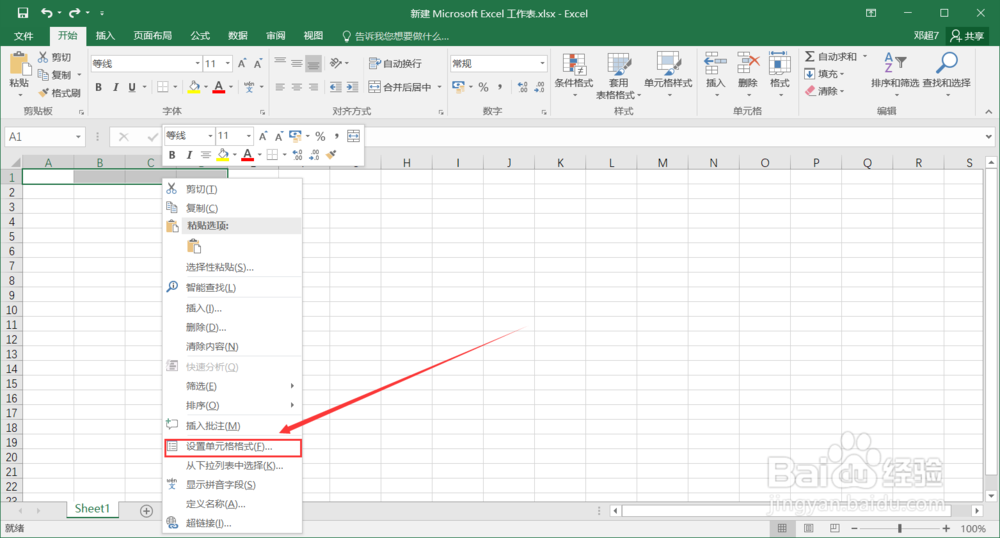This screenshot has width=1000, height=538.
Task: Expand the Sort (排序) submenu arrow
Action: (x=292, y=405)
